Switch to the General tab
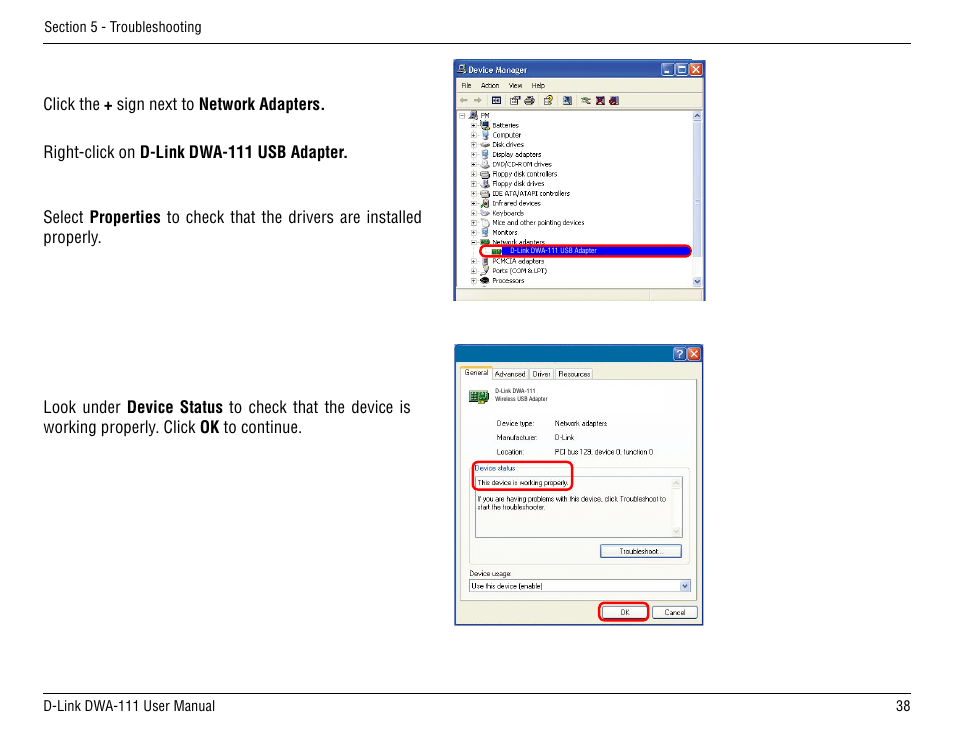 click(x=476, y=373)
